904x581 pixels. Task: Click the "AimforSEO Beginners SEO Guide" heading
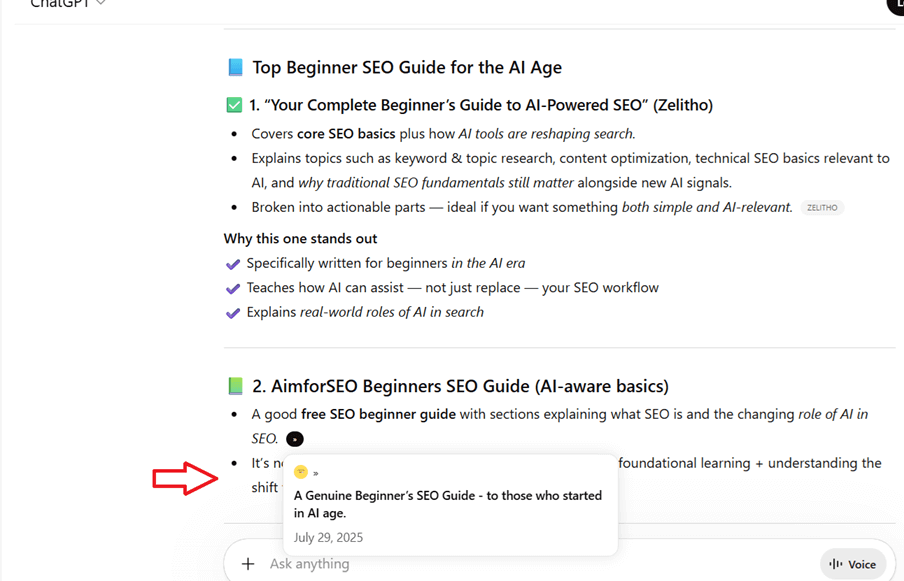tap(460, 386)
